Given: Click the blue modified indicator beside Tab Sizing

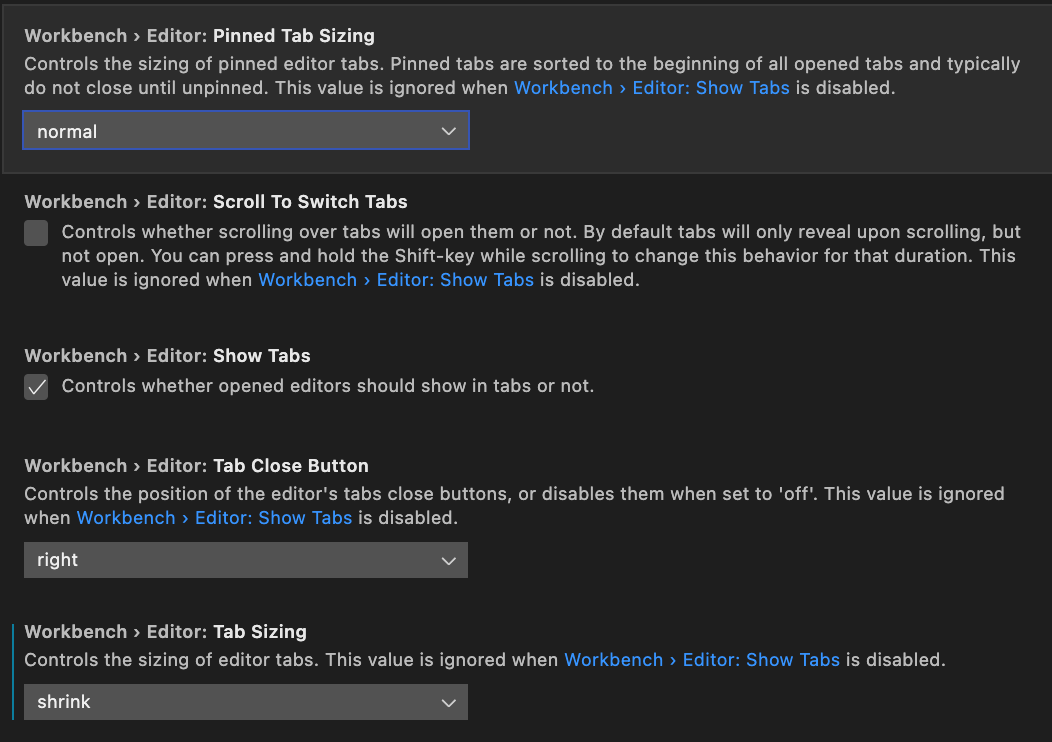Looking at the screenshot, I should click(x=12, y=672).
